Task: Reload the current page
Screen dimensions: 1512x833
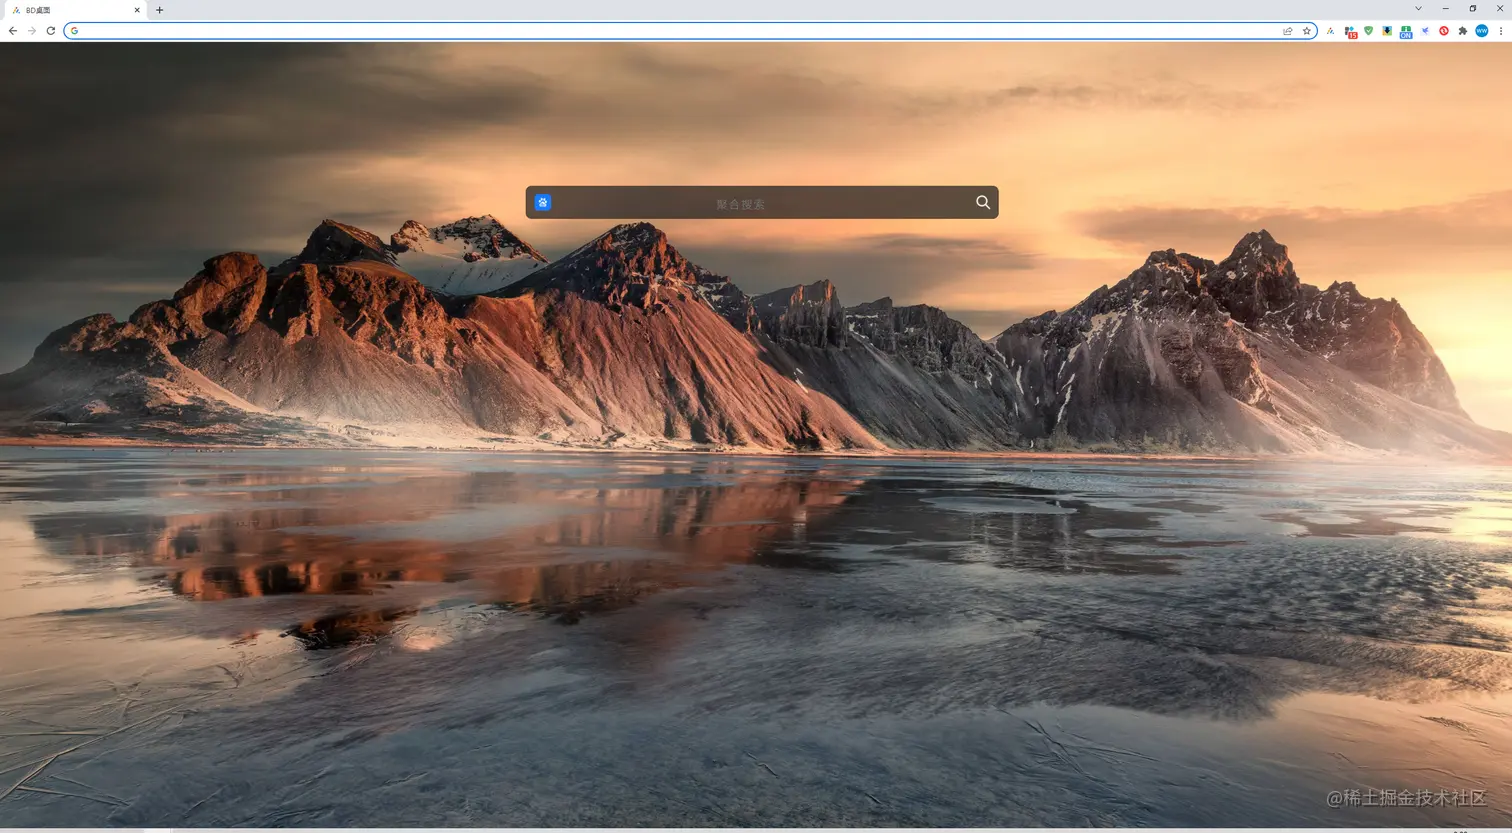Action: [50, 31]
